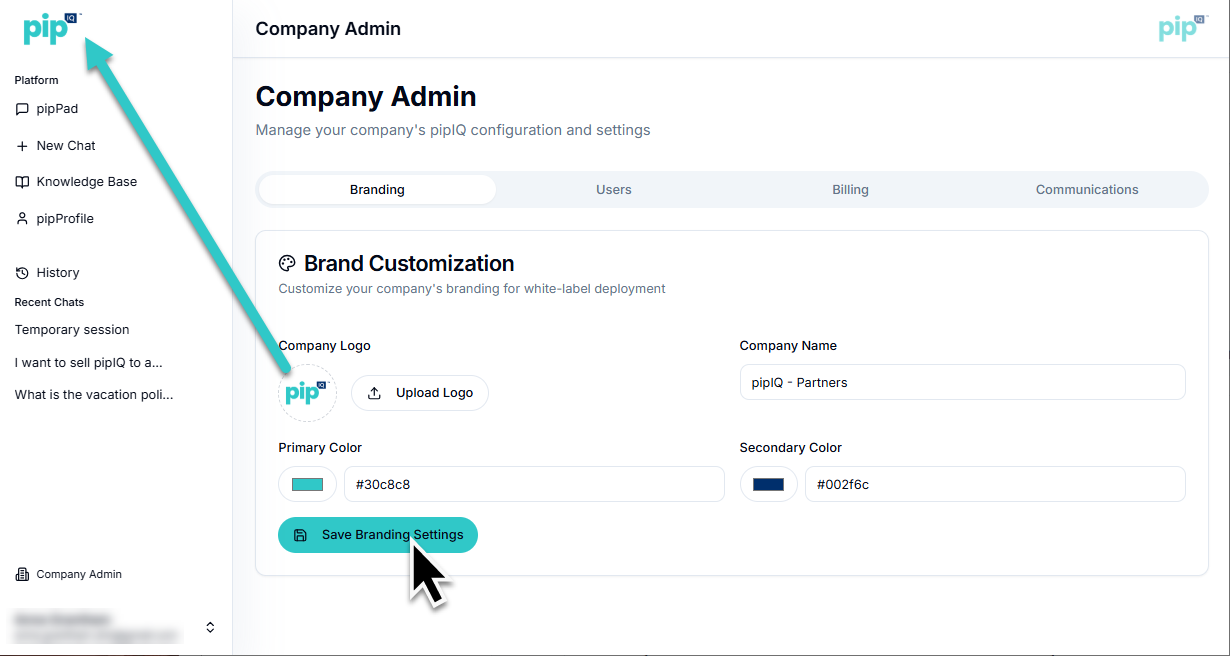The image size is (1230, 656).
Task: Click Save Branding Settings button
Action: tap(378, 535)
